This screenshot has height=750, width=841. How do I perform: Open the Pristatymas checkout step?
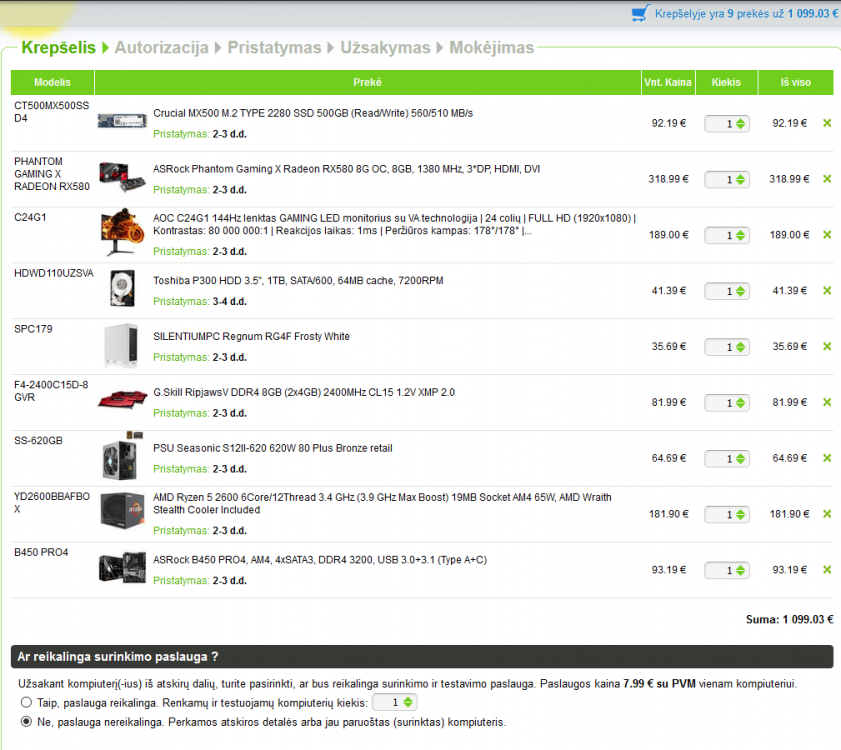coord(274,48)
